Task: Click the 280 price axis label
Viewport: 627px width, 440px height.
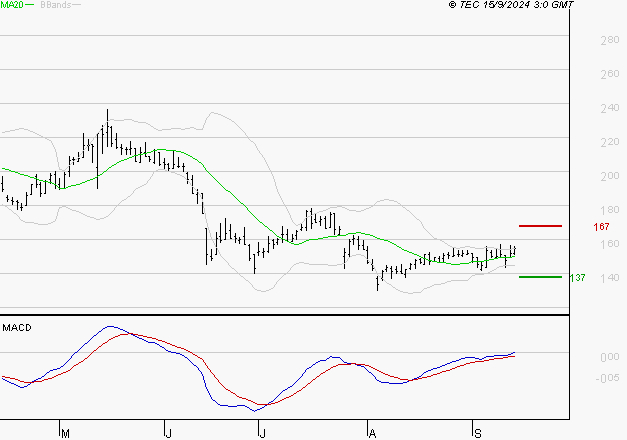Action: point(610,40)
